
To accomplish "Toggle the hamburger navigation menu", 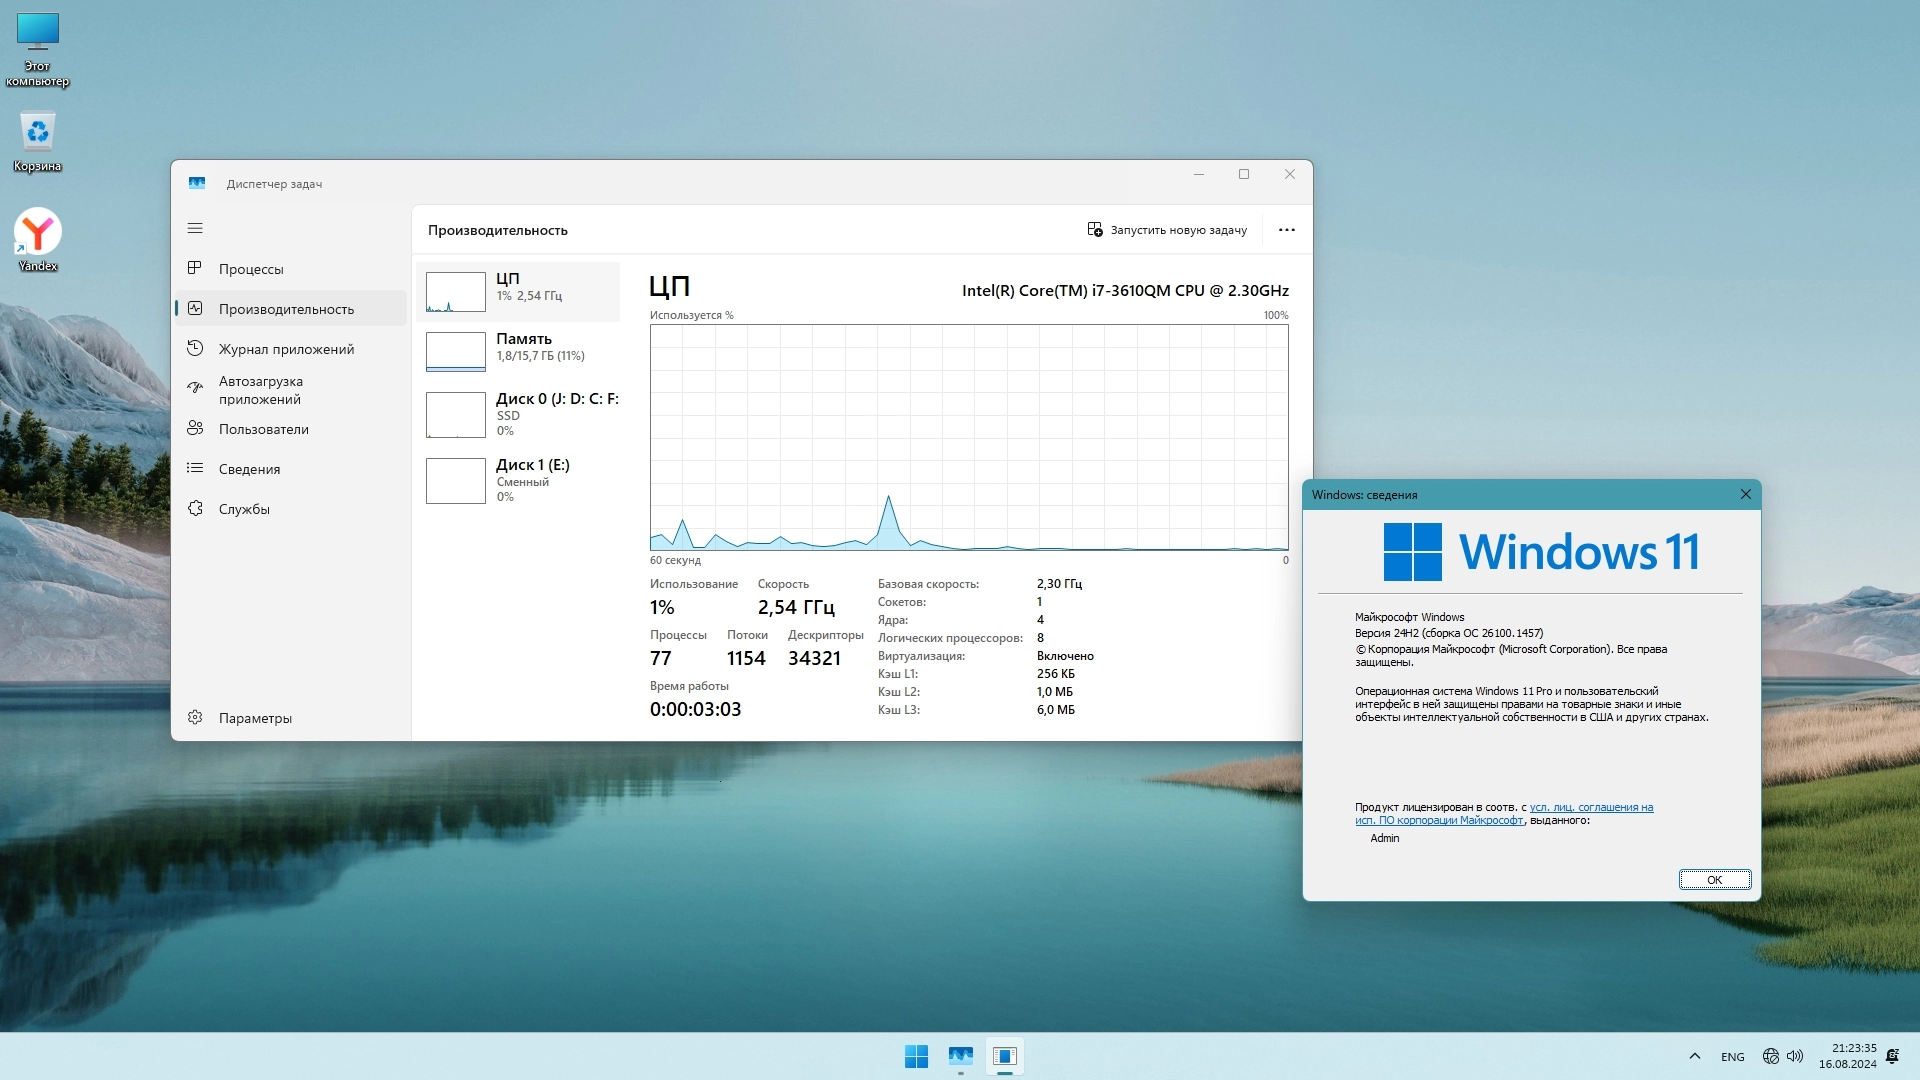I will tap(195, 228).
